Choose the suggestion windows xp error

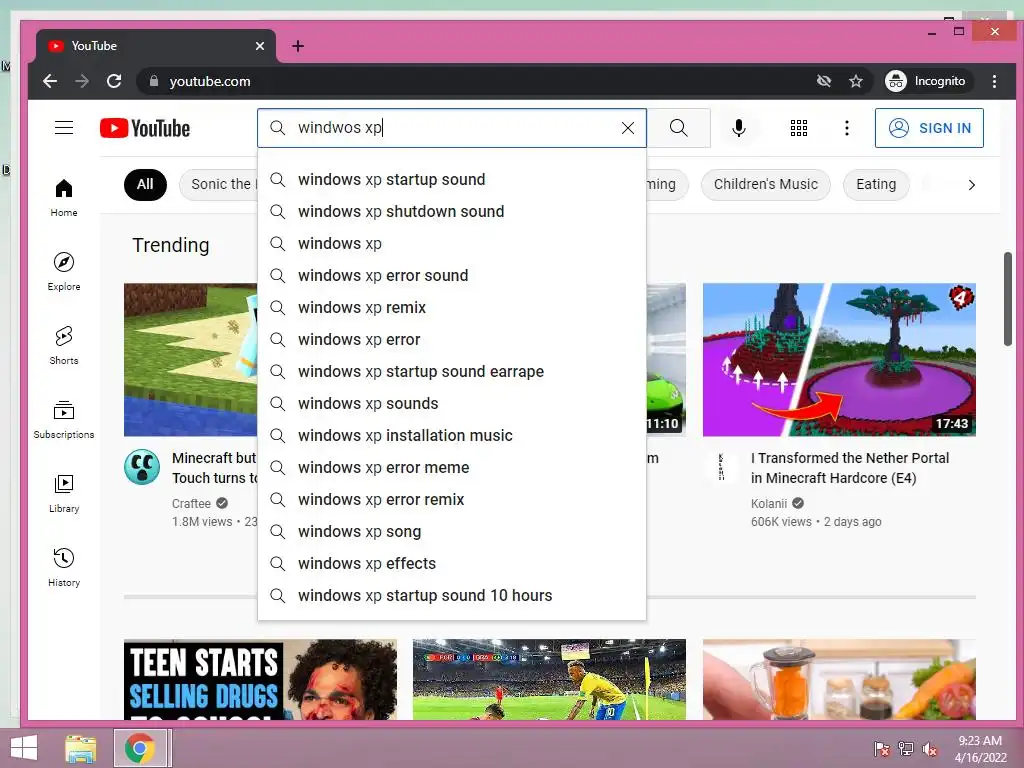tap(452, 340)
